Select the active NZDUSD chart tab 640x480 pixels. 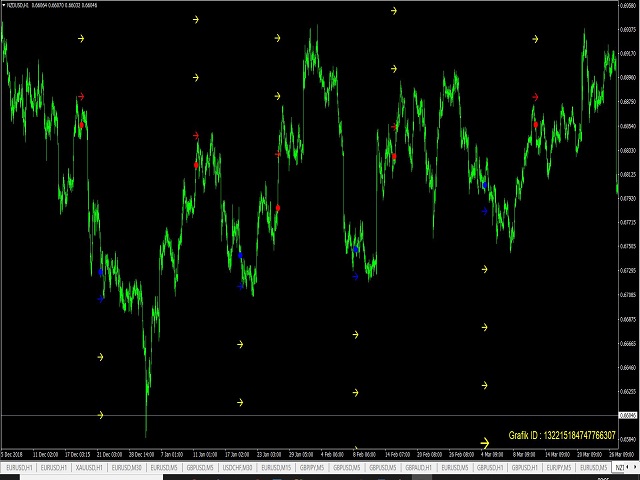(620, 467)
